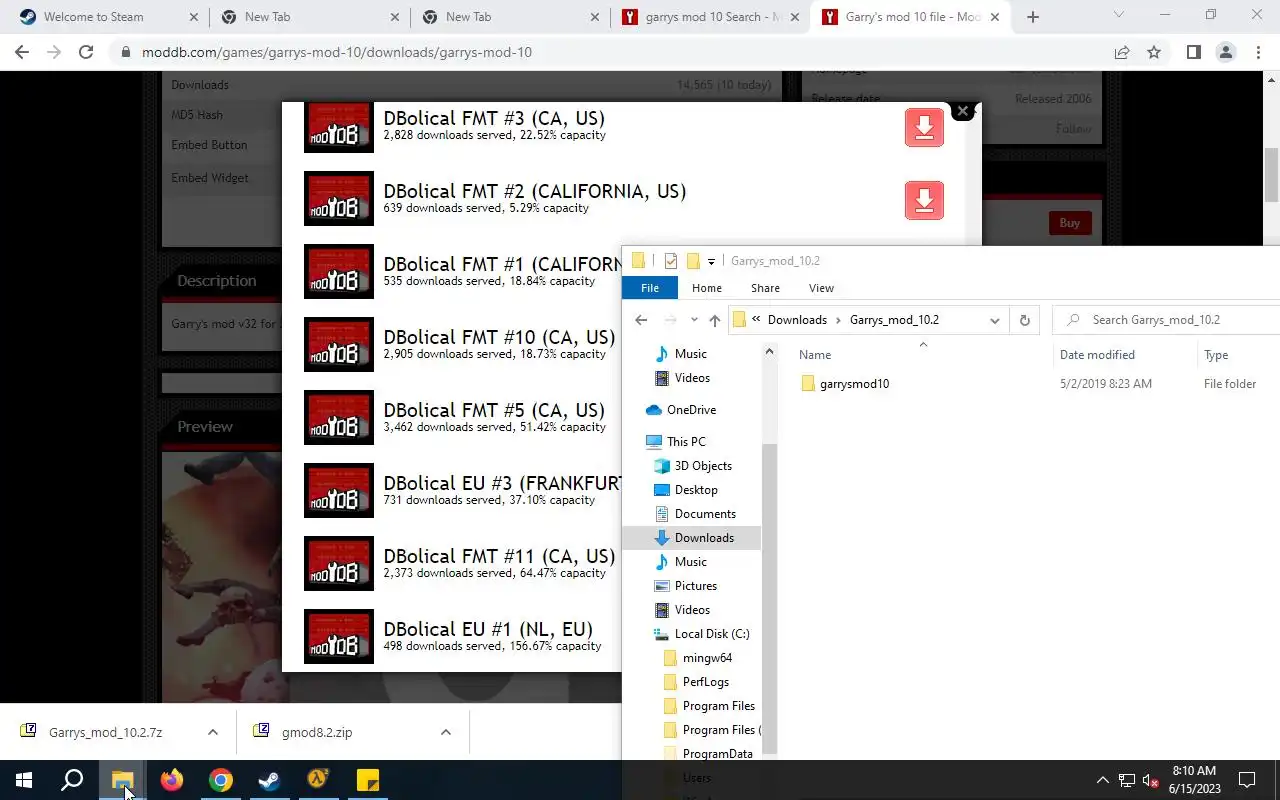
Task: Go up one folder in Explorer
Action: tap(714, 320)
